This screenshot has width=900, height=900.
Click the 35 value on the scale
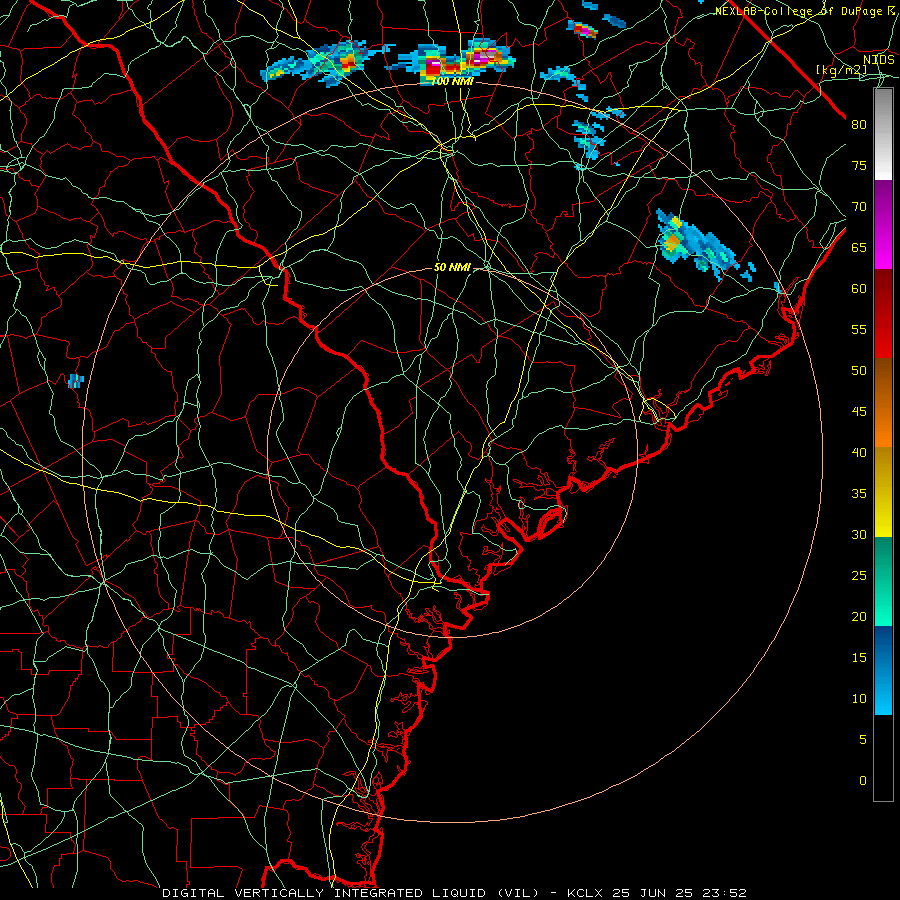tap(859, 494)
